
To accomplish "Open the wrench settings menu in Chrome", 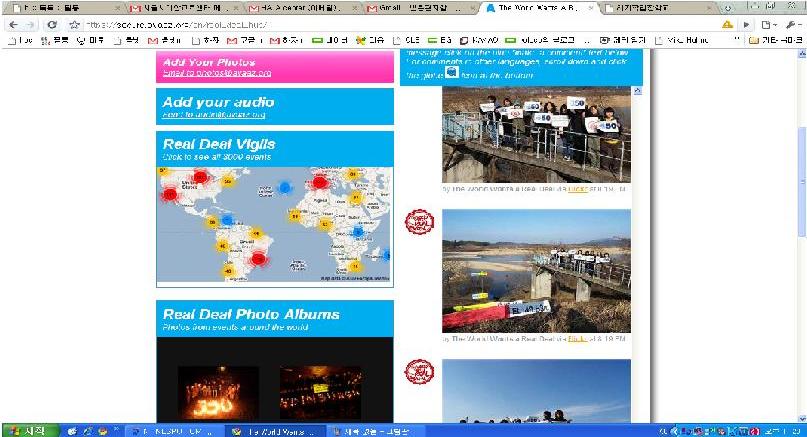I will pyautogui.click(x=793, y=24).
